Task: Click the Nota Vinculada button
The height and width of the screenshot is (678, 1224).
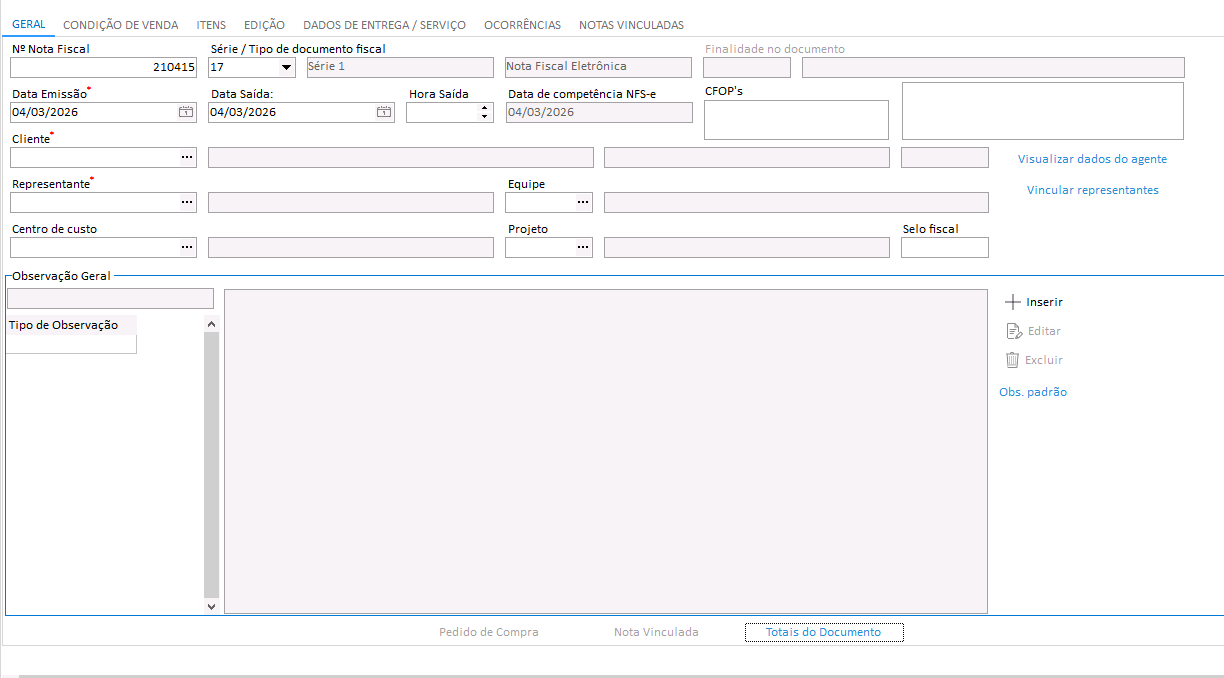Action: tap(656, 632)
